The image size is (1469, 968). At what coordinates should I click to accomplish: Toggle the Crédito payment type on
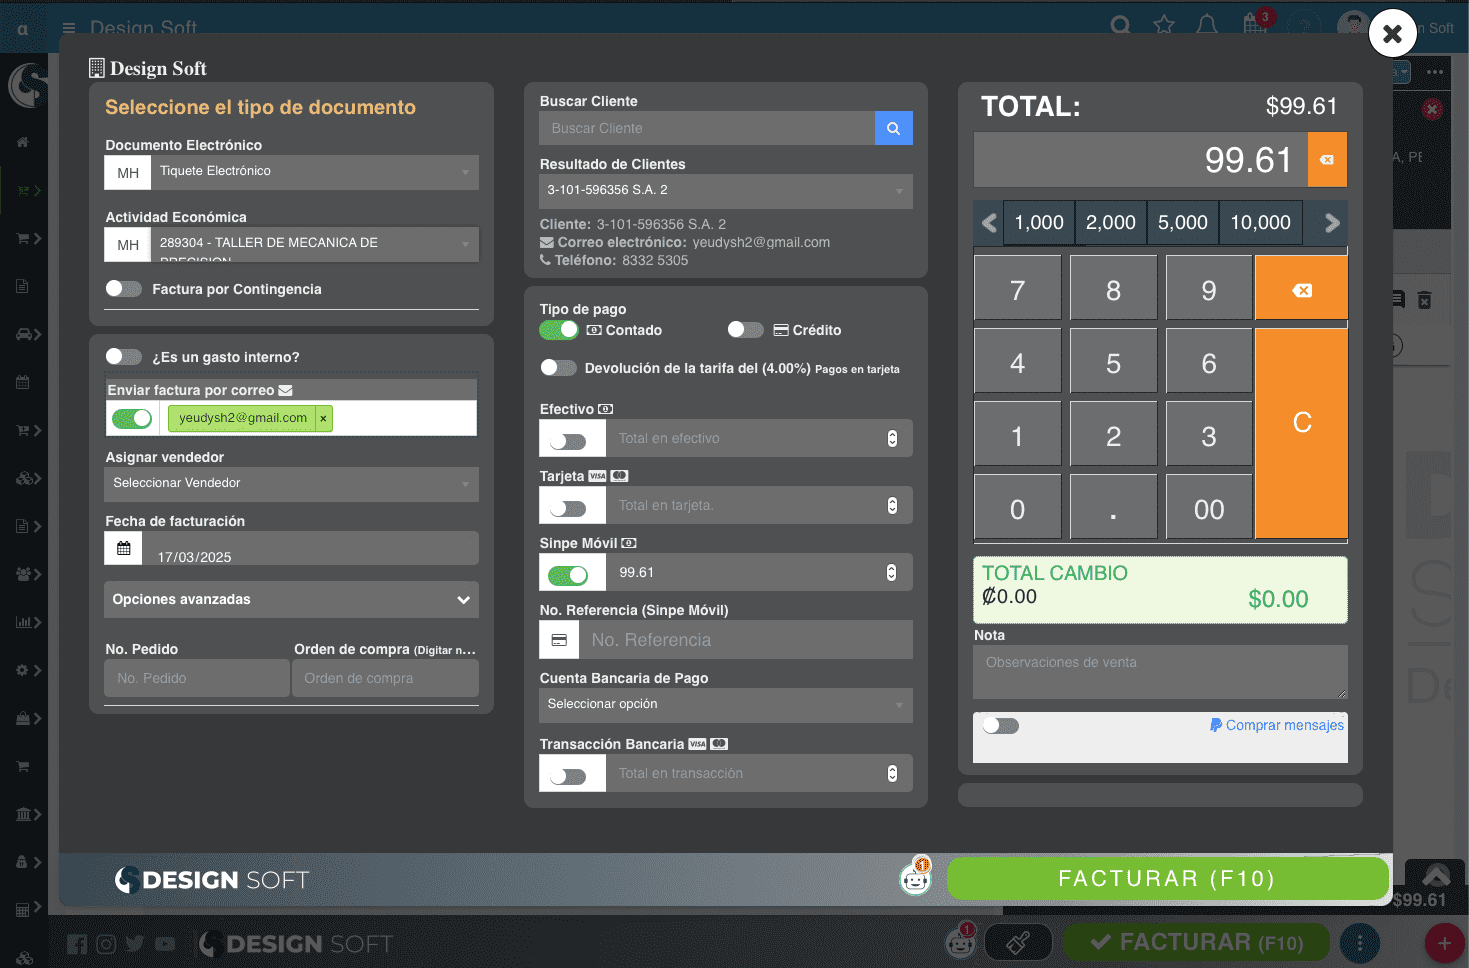(x=745, y=330)
